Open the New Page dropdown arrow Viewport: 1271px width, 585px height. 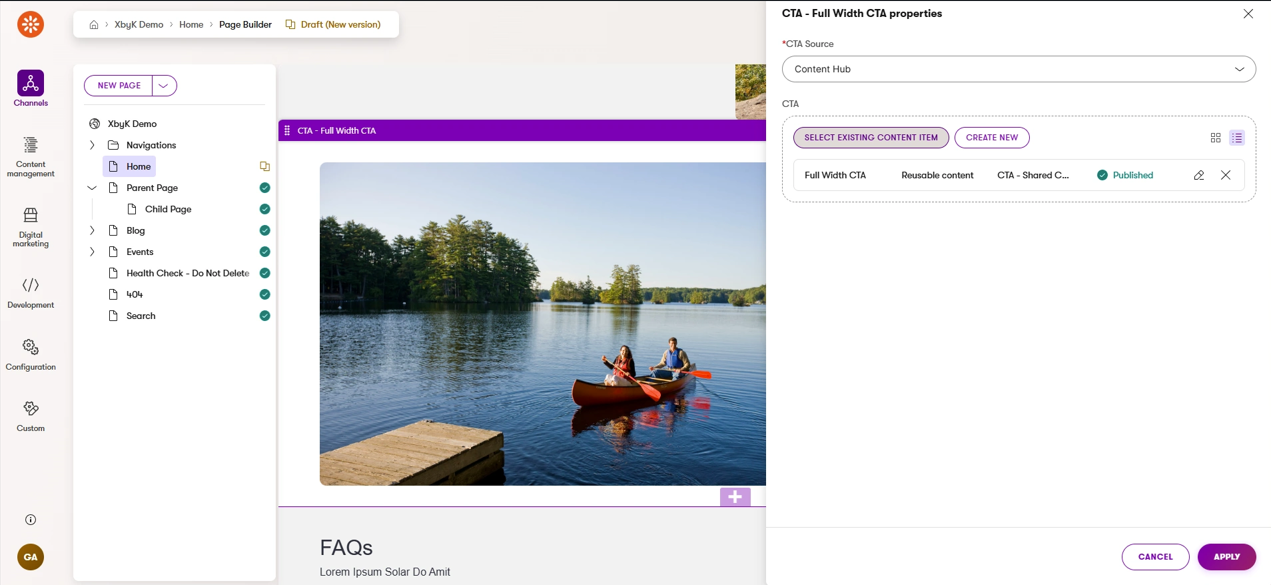(x=164, y=86)
